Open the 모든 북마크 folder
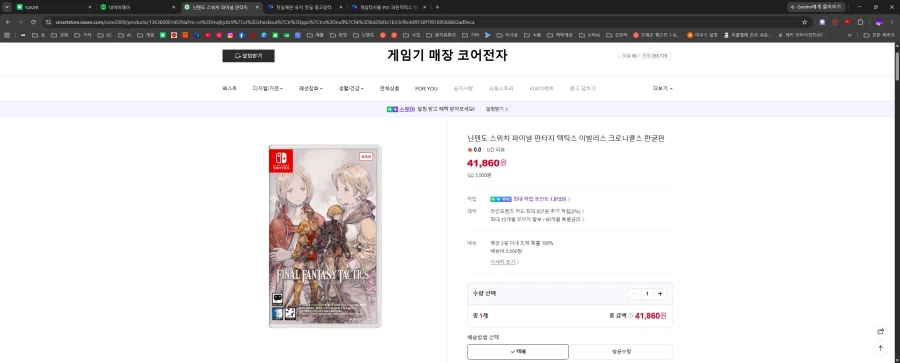This screenshot has height=363, width=900. click(879, 35)
